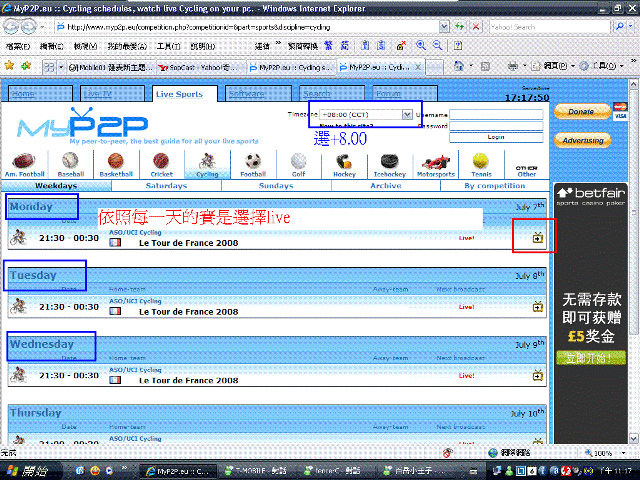Expand the address bar URL dropdown
Screen dimensions: 640x480
(444, 27)
